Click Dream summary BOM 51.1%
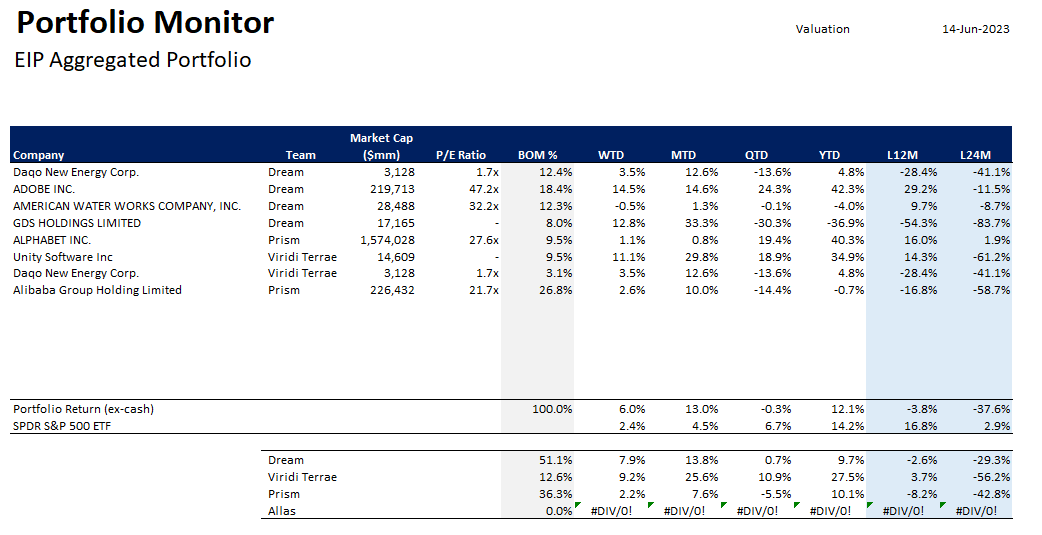 [557, 460]
